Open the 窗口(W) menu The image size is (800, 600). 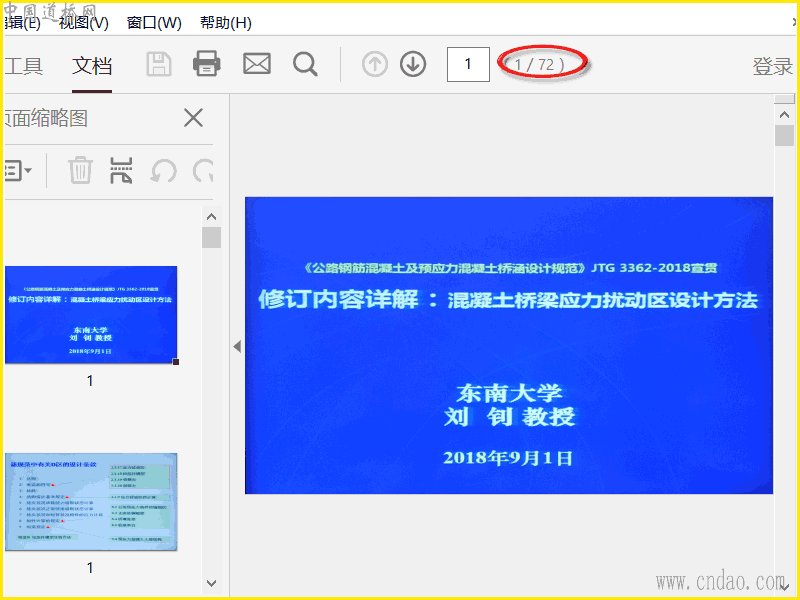pos(154,23)
